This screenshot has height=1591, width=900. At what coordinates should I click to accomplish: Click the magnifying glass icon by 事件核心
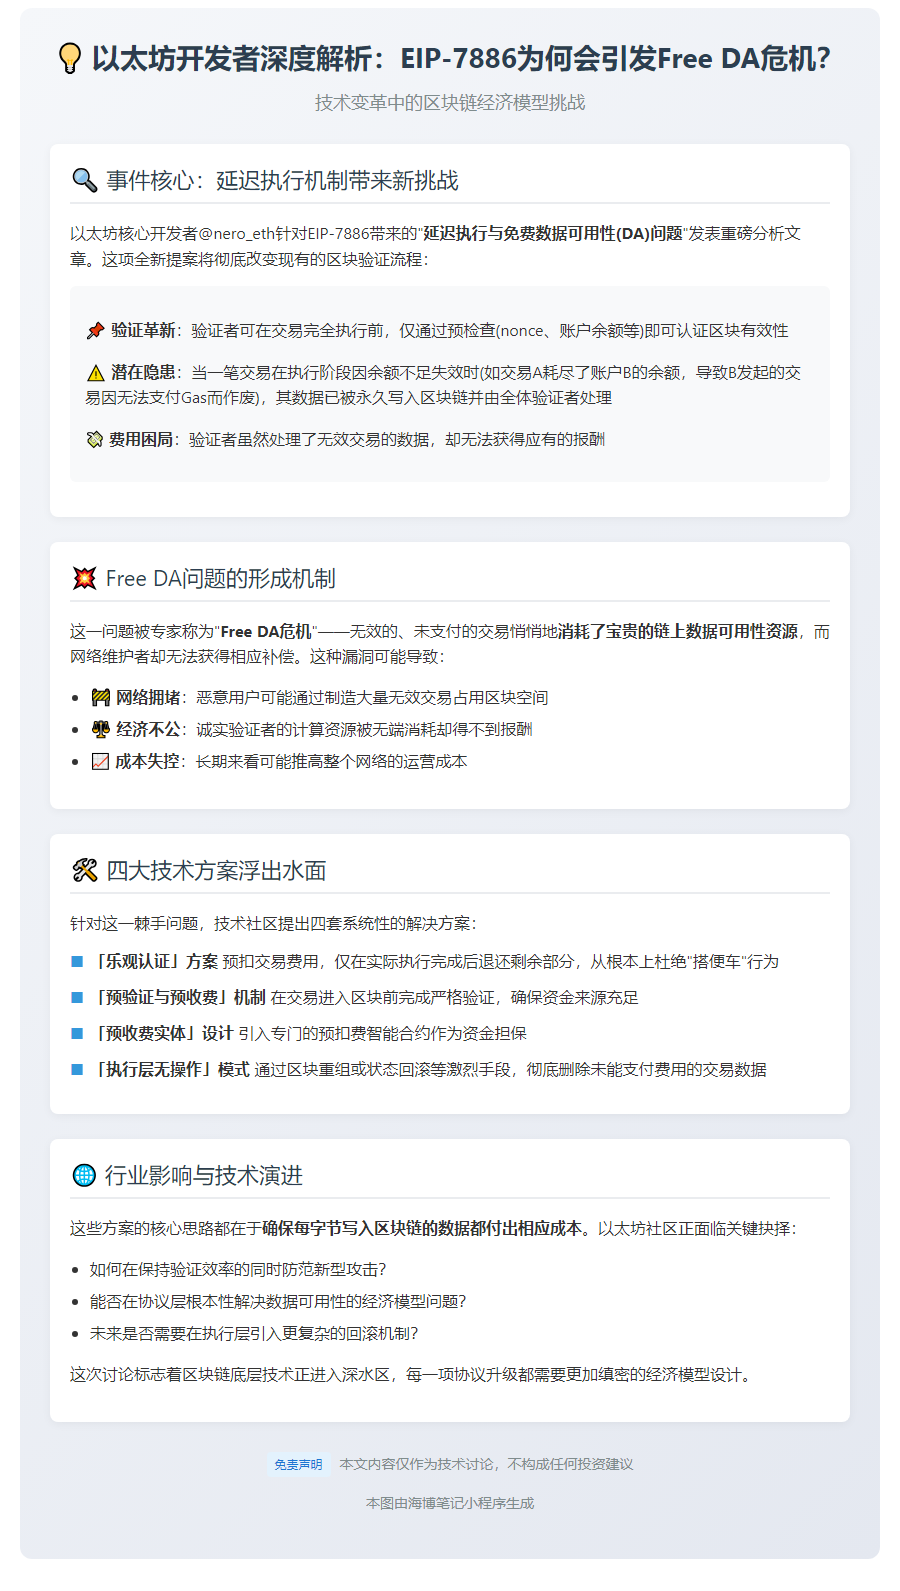[85, 180]
